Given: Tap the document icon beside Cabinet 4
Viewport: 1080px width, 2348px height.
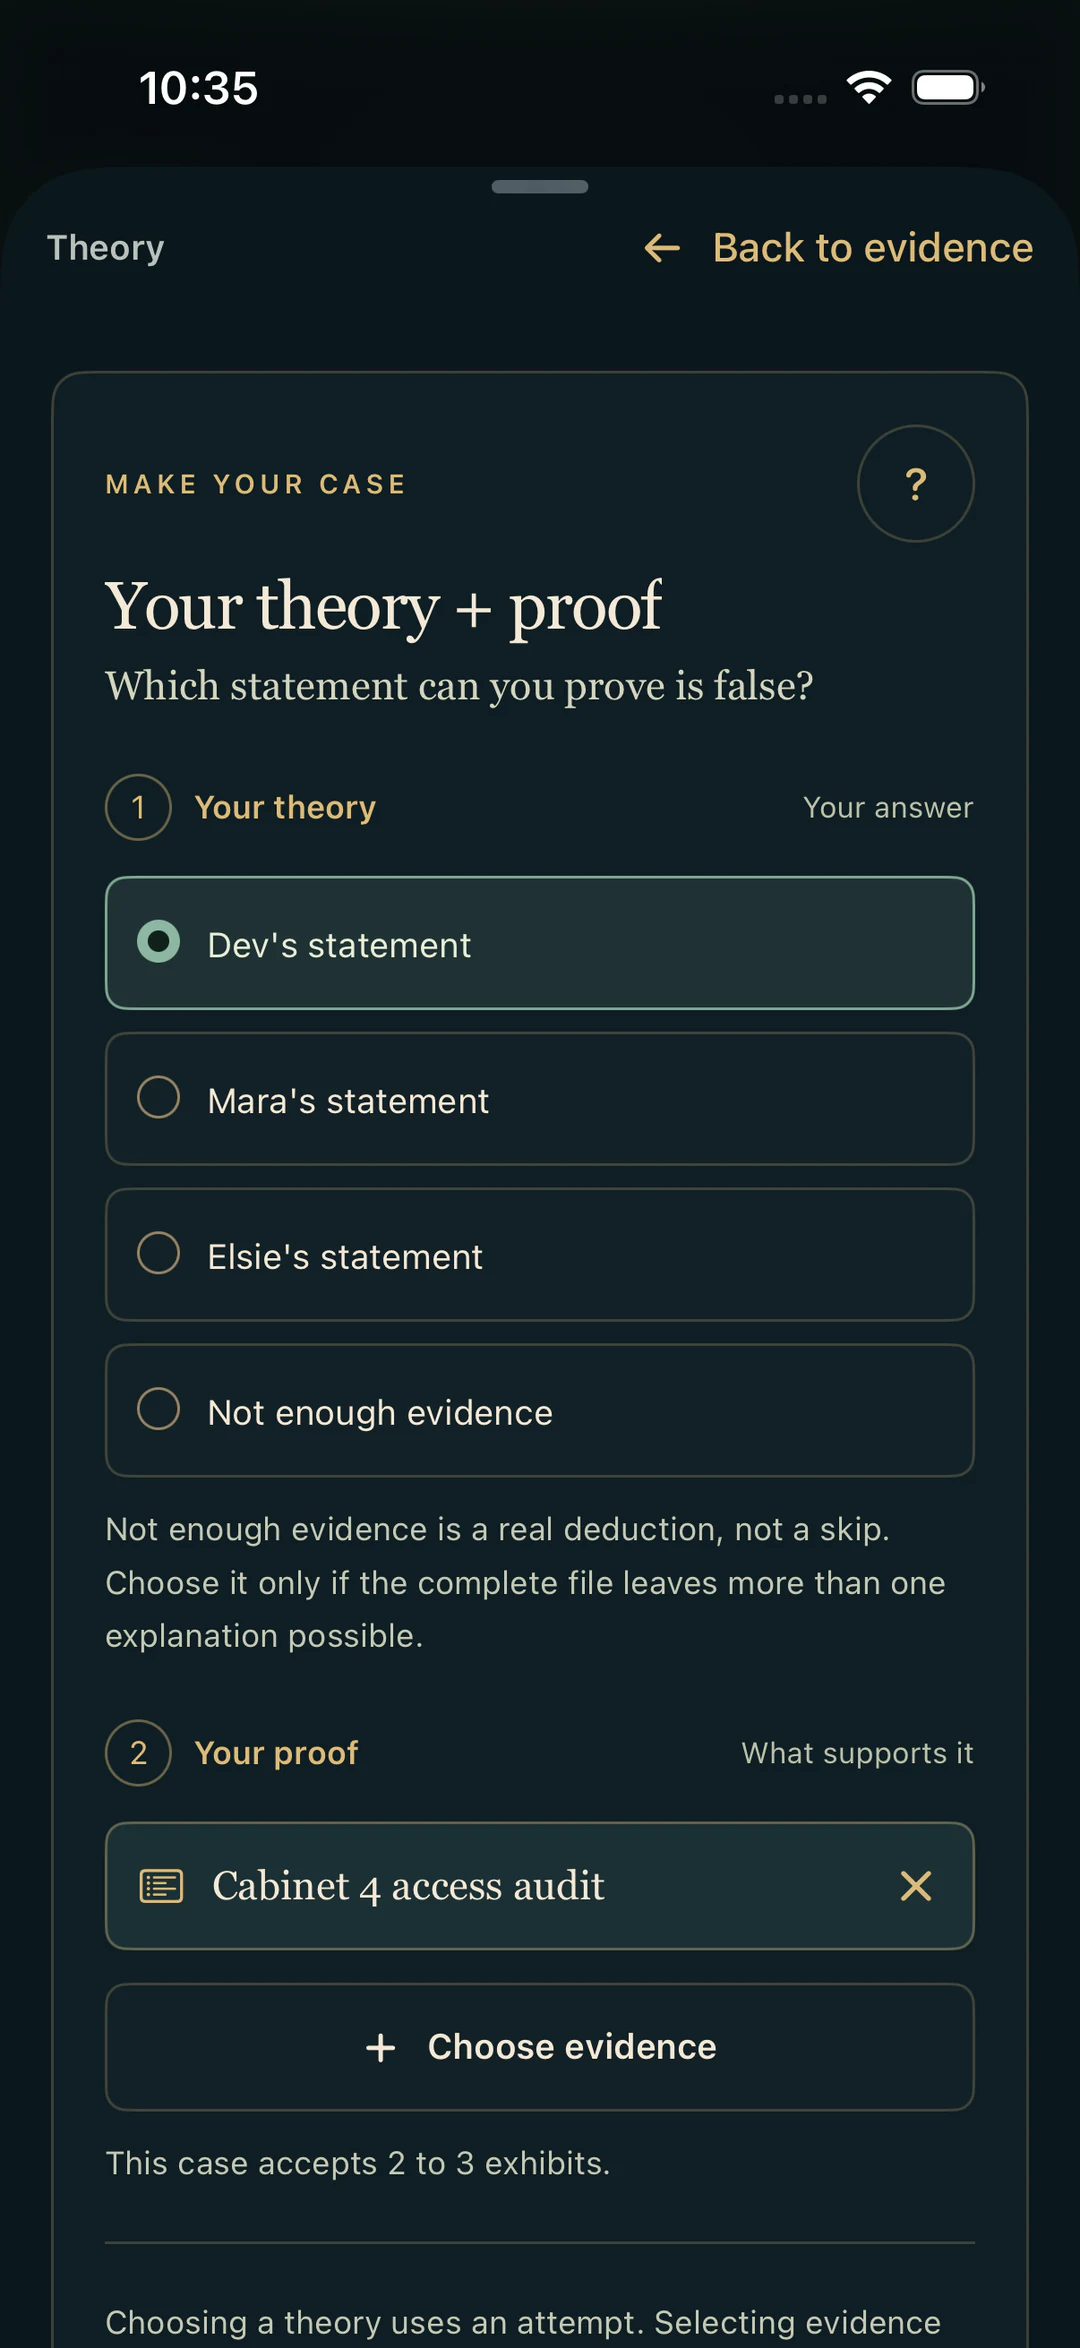Looking at the screenshot, I should (161, 1886).
